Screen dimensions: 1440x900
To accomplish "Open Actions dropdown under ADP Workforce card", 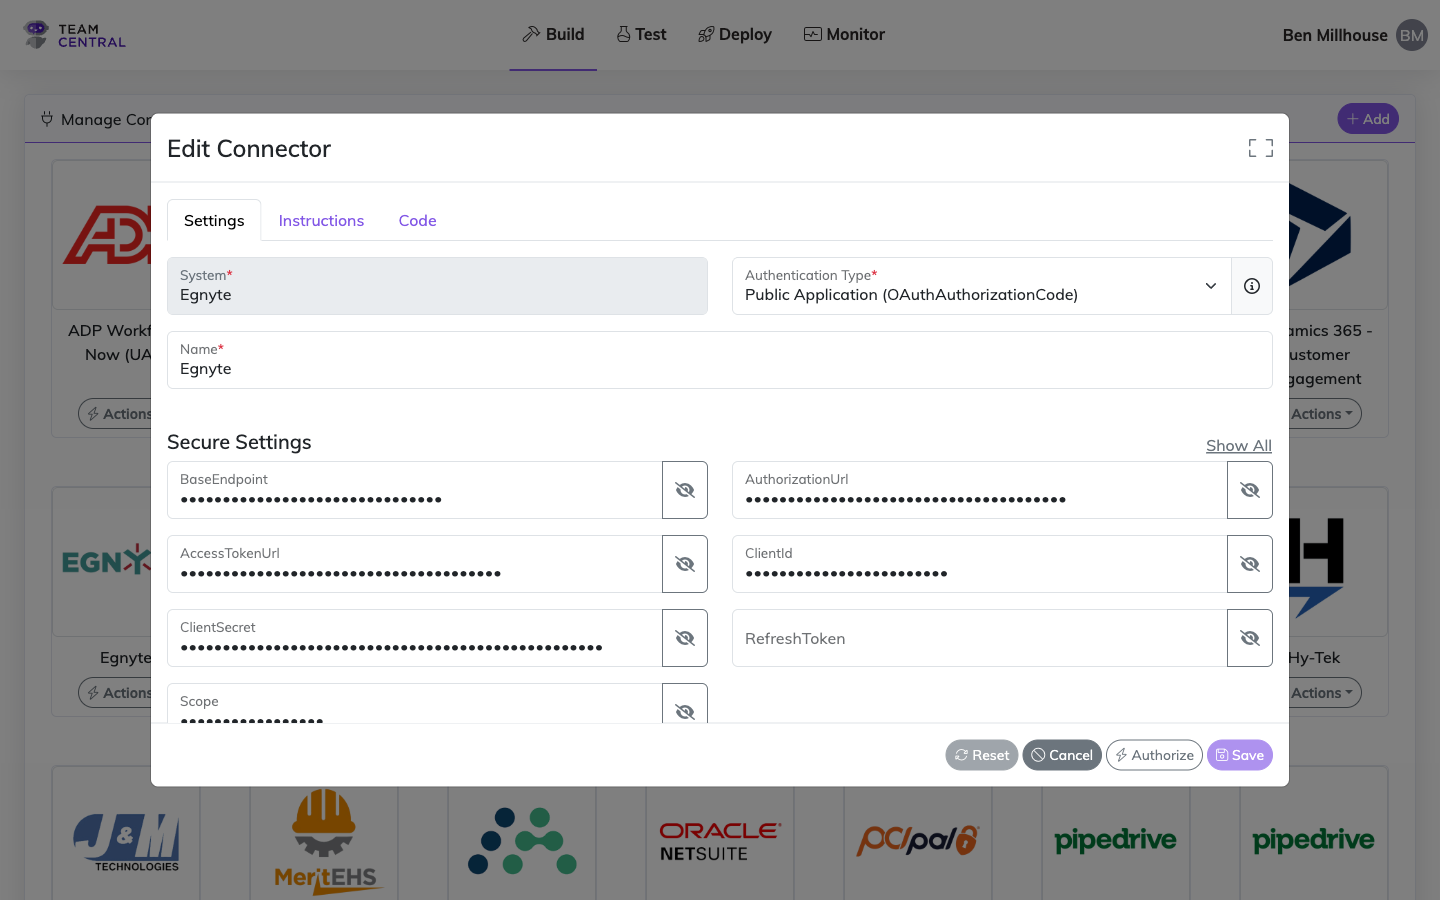I will click(116, 414).
